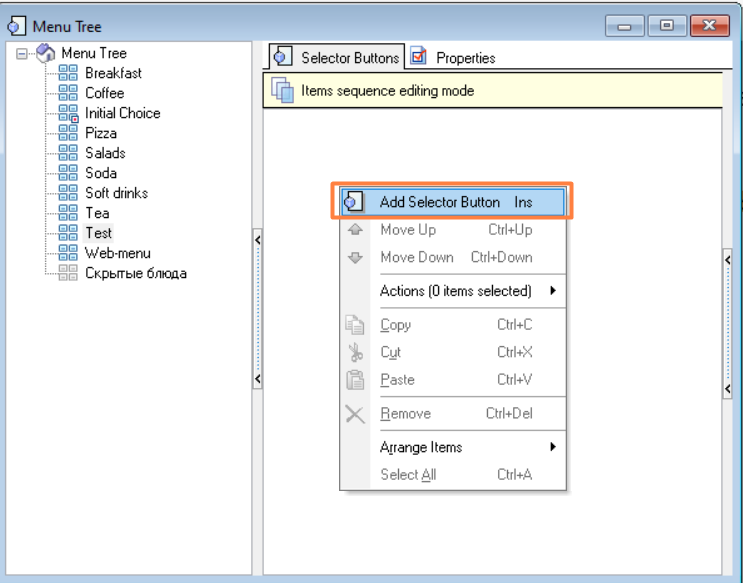The height and width of the screenshot is (583, 743).
Task: Open the Selector Buttons tab
Action: point(349,58)
